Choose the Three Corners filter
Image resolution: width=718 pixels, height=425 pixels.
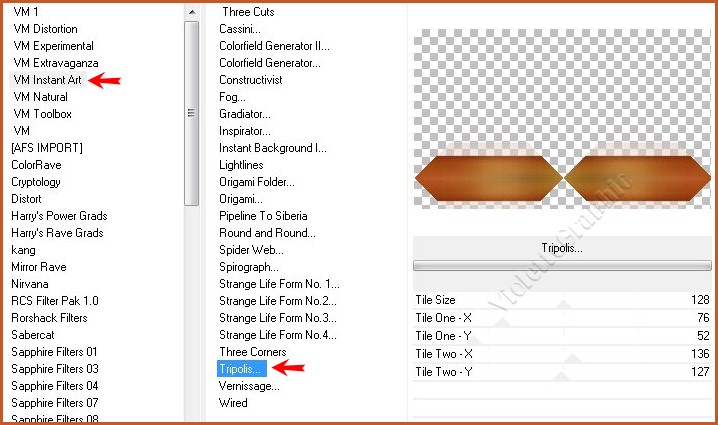tap(252, 352)
